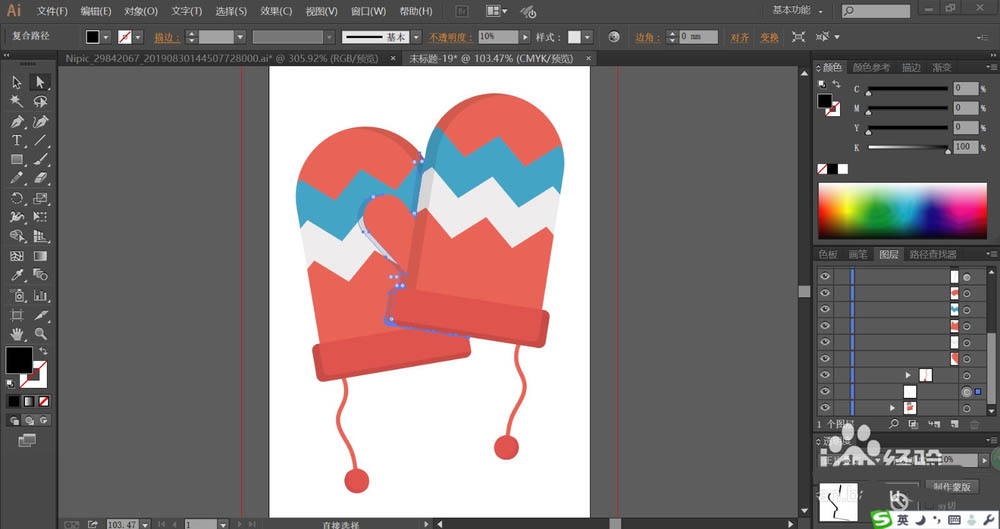The width and height of the screenshot is (1000, 529).
Task: Open the 效果(C) menu
Action: [276, 11]
